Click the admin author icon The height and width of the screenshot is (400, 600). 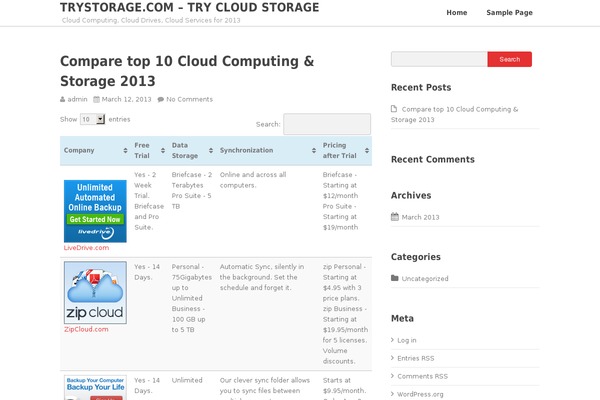tap(62, 100)
